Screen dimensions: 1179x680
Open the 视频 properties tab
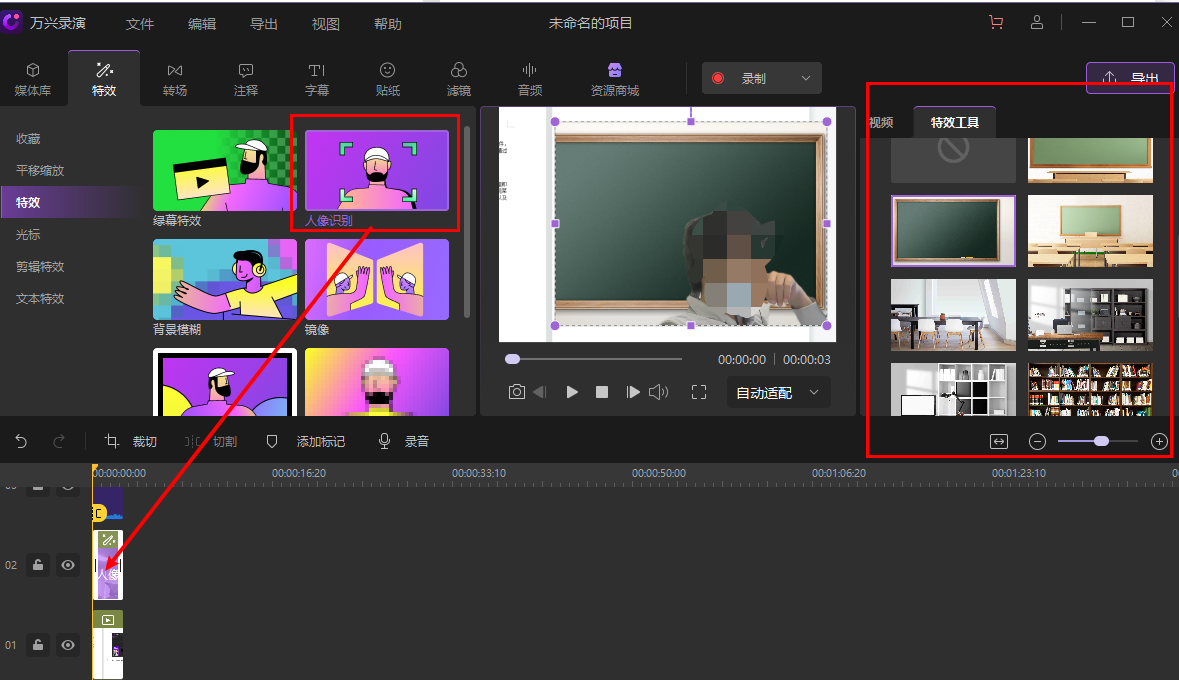point(881,123)
